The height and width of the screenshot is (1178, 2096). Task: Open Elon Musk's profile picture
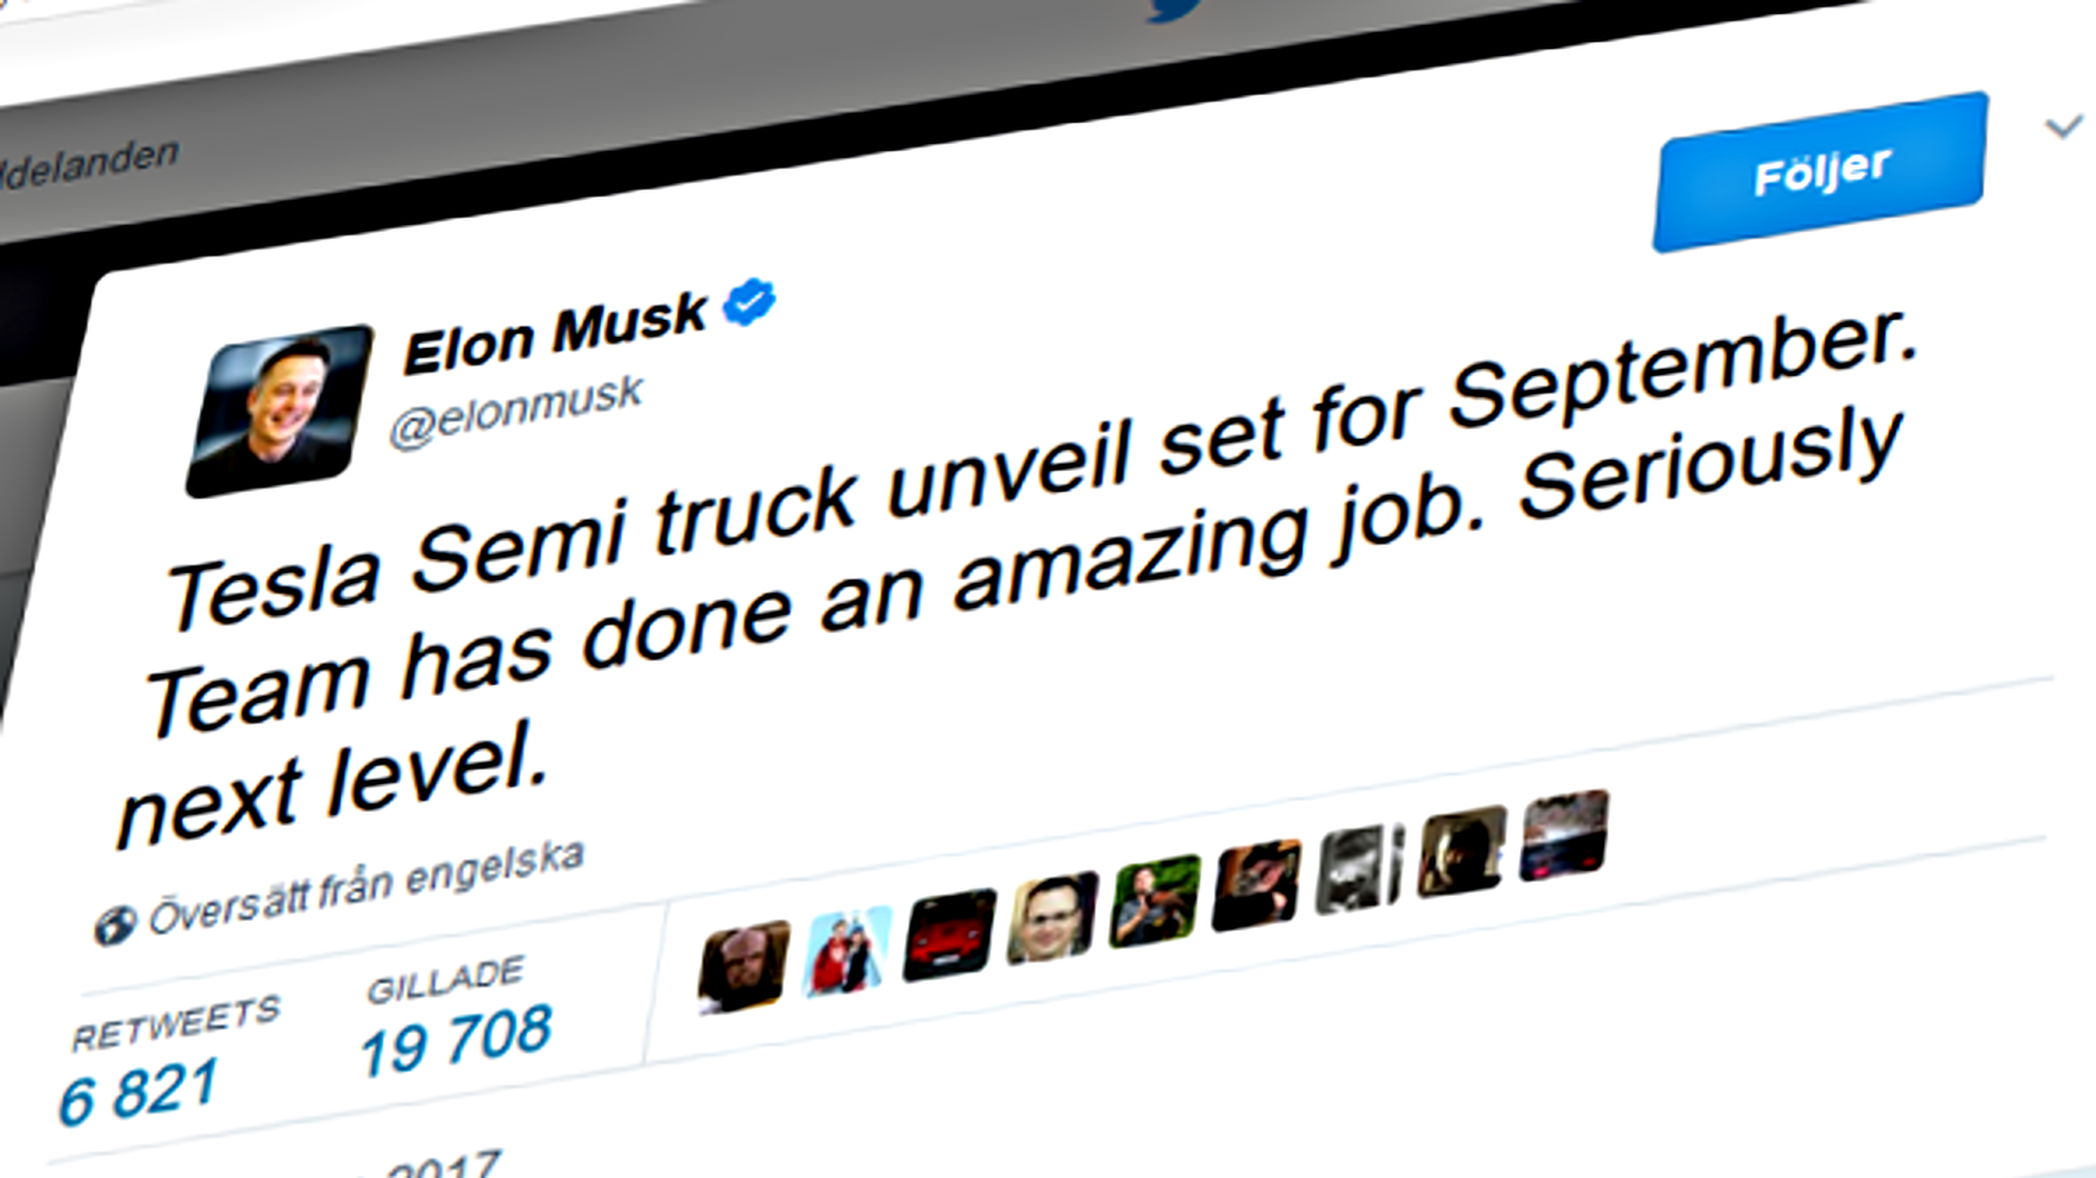click(x=278, y=410)
